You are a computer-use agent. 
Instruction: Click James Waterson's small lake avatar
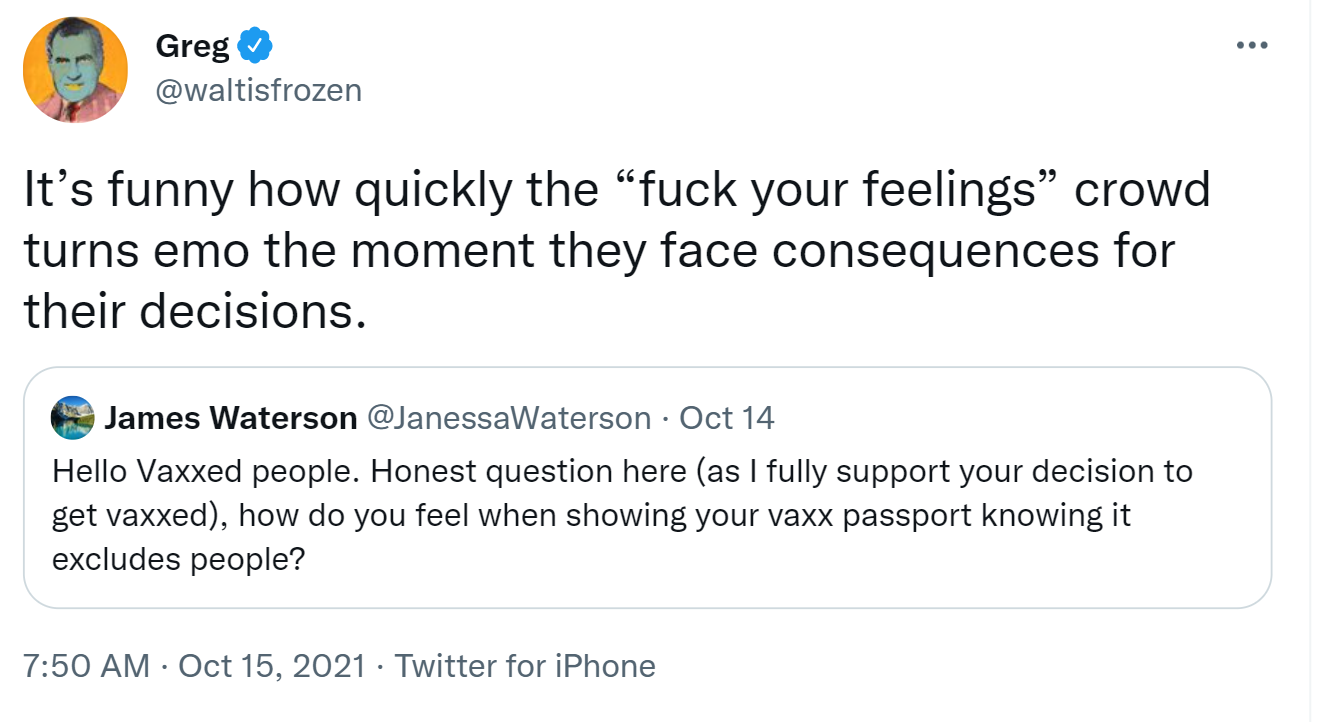pos(74,418)
